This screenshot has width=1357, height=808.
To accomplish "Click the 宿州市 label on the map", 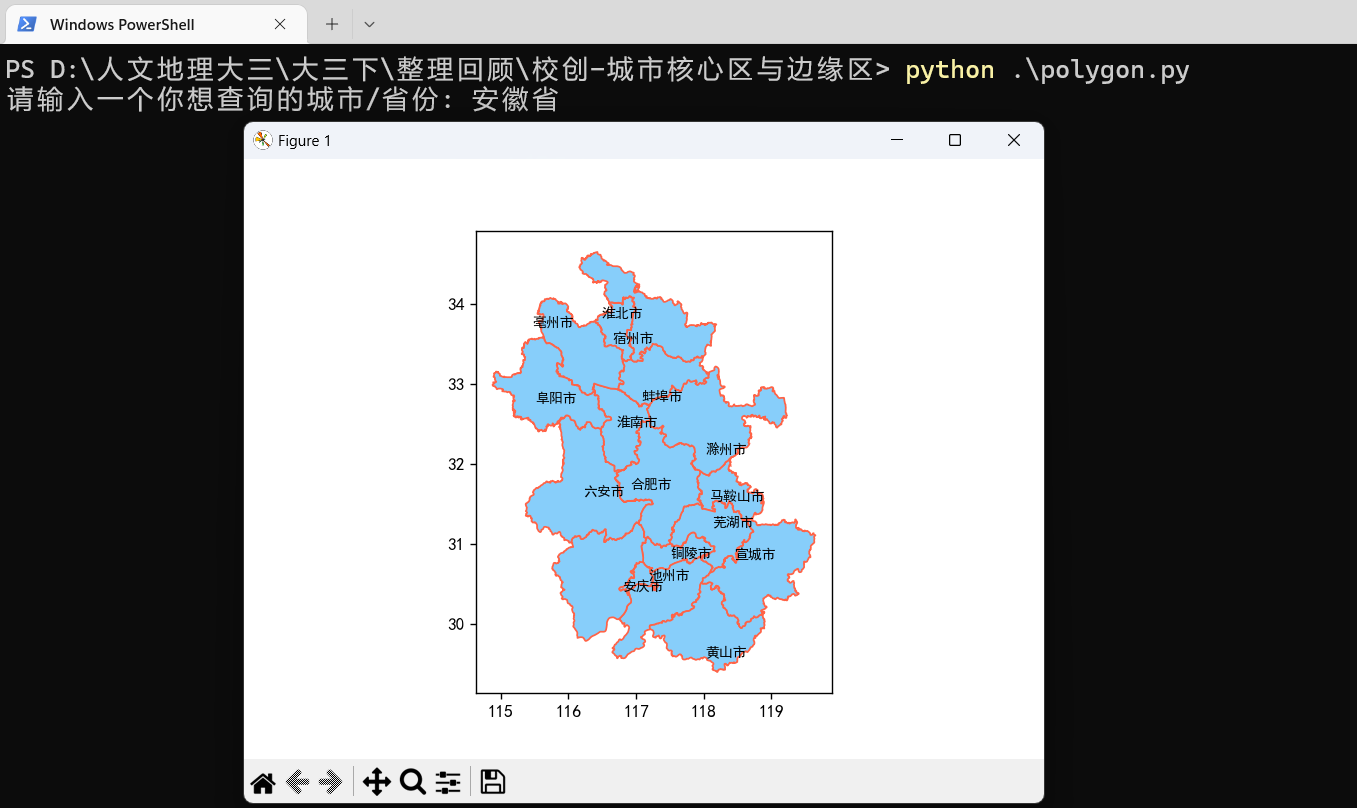I will (633, 339).
